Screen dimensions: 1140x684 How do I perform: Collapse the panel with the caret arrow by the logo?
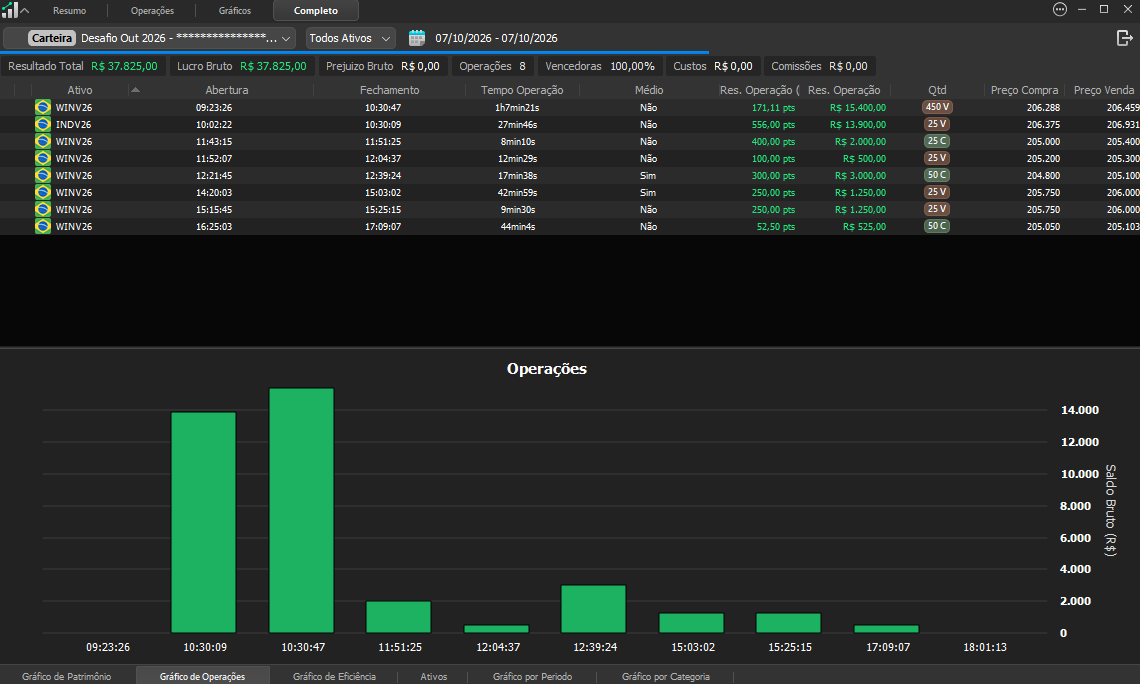25,10
